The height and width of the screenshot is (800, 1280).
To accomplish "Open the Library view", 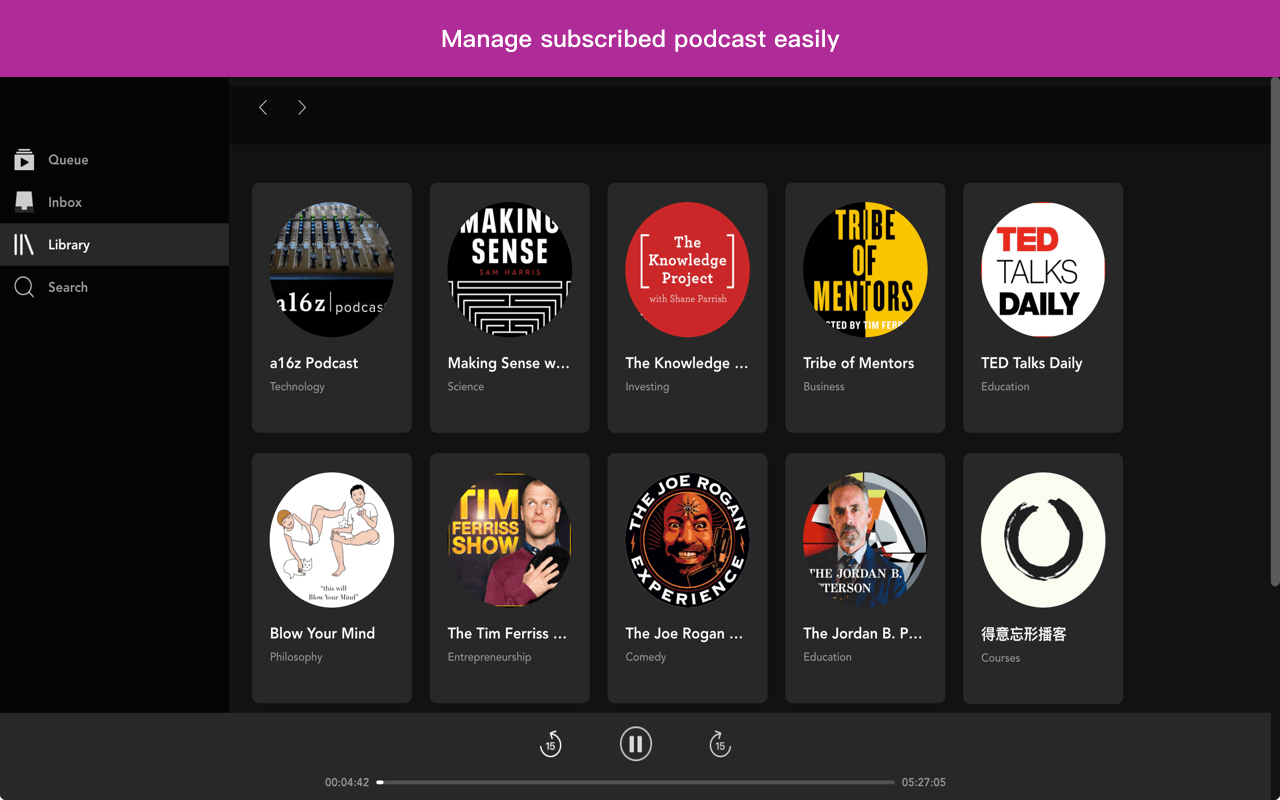I will coord(68,244).
